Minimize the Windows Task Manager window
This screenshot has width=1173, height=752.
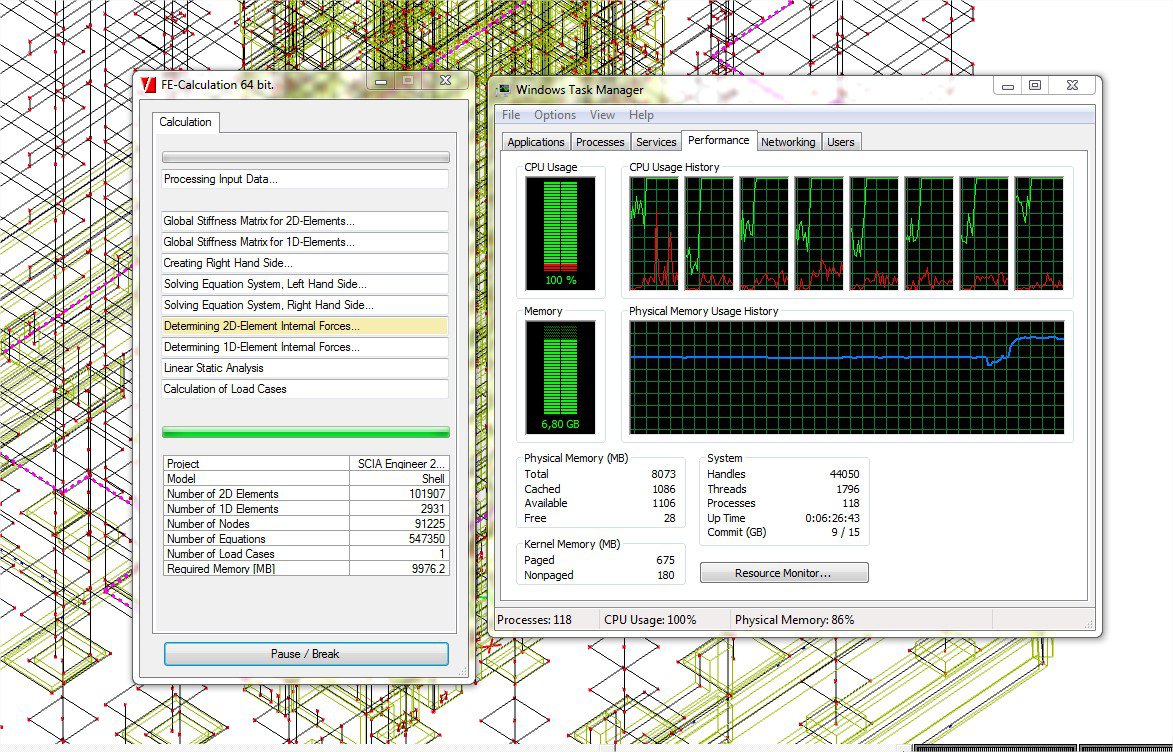[x=1008, y=86]
